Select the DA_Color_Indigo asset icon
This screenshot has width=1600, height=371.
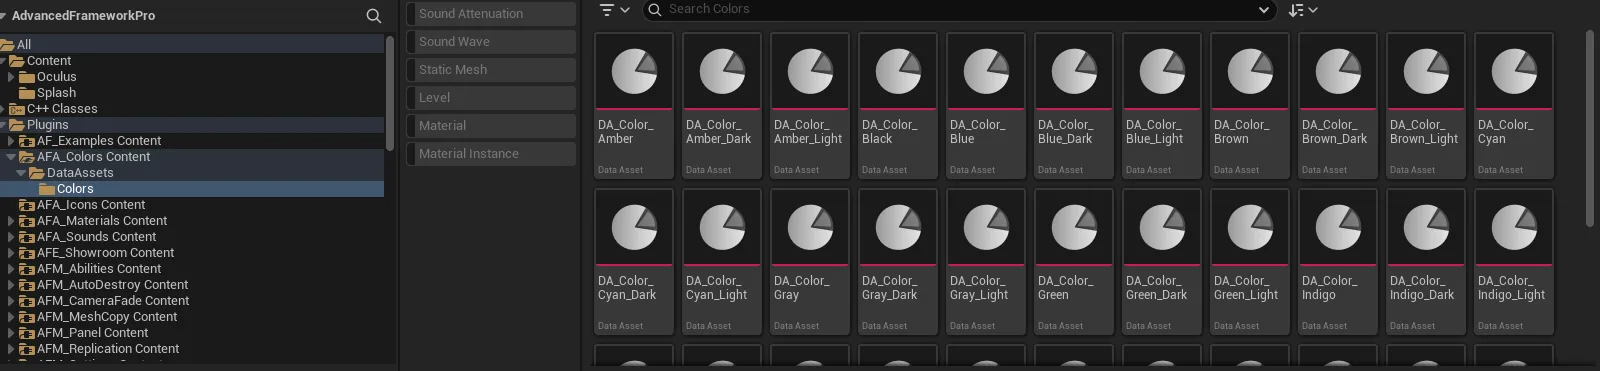1338,228
